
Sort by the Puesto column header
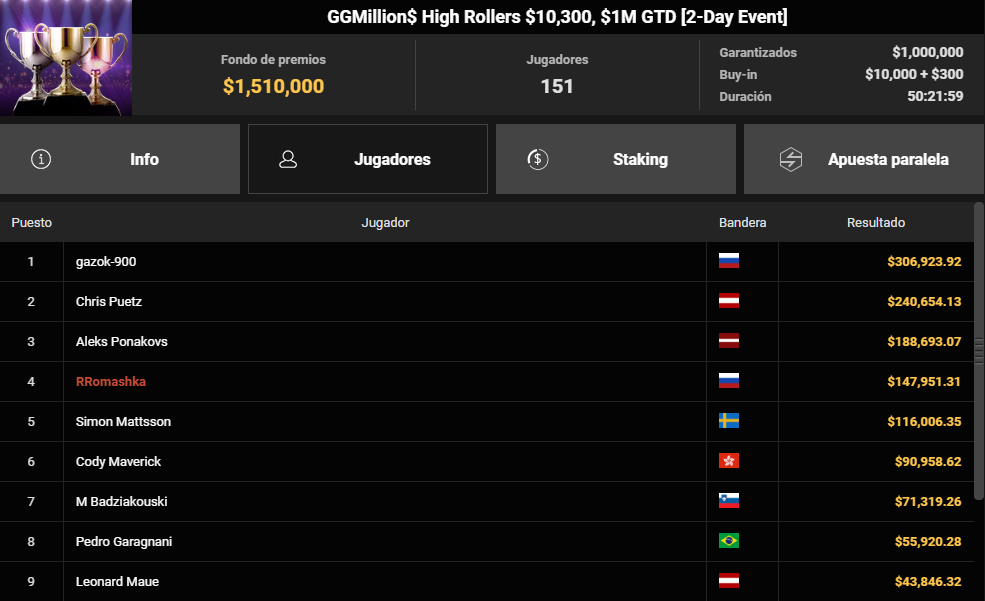[31, 222]
